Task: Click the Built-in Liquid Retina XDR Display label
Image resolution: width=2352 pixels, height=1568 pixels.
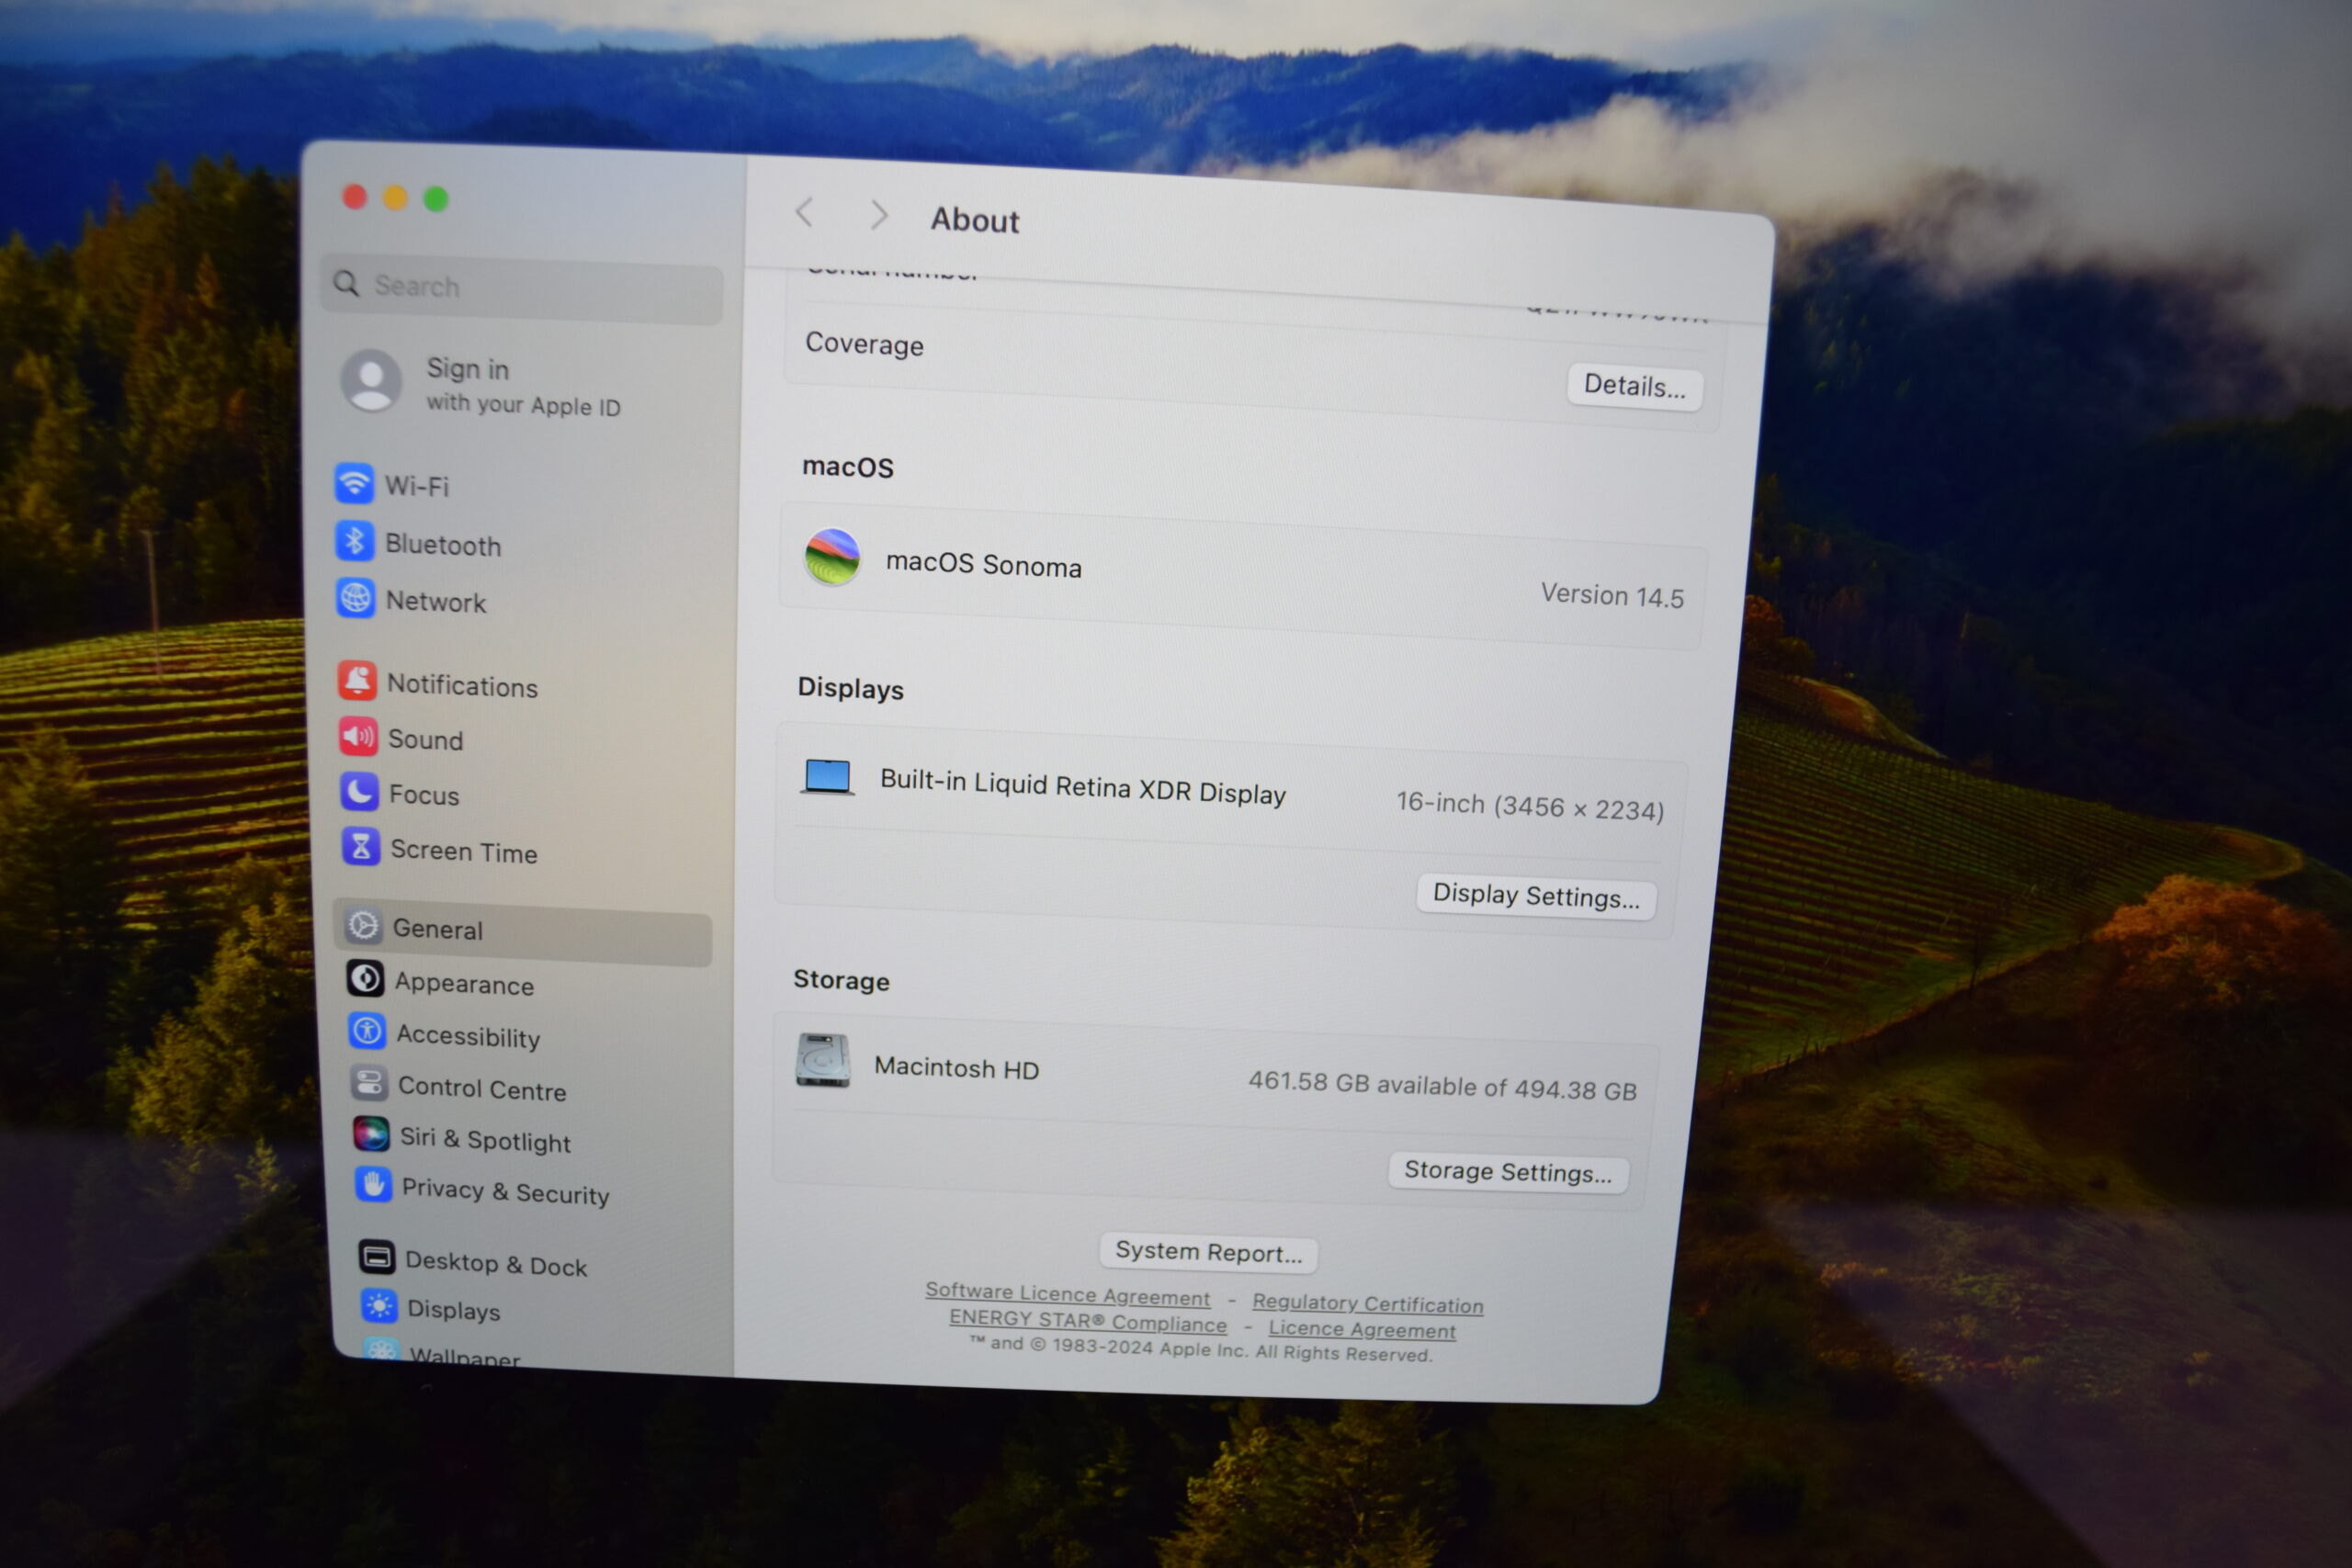Action: click(1083, 786)
